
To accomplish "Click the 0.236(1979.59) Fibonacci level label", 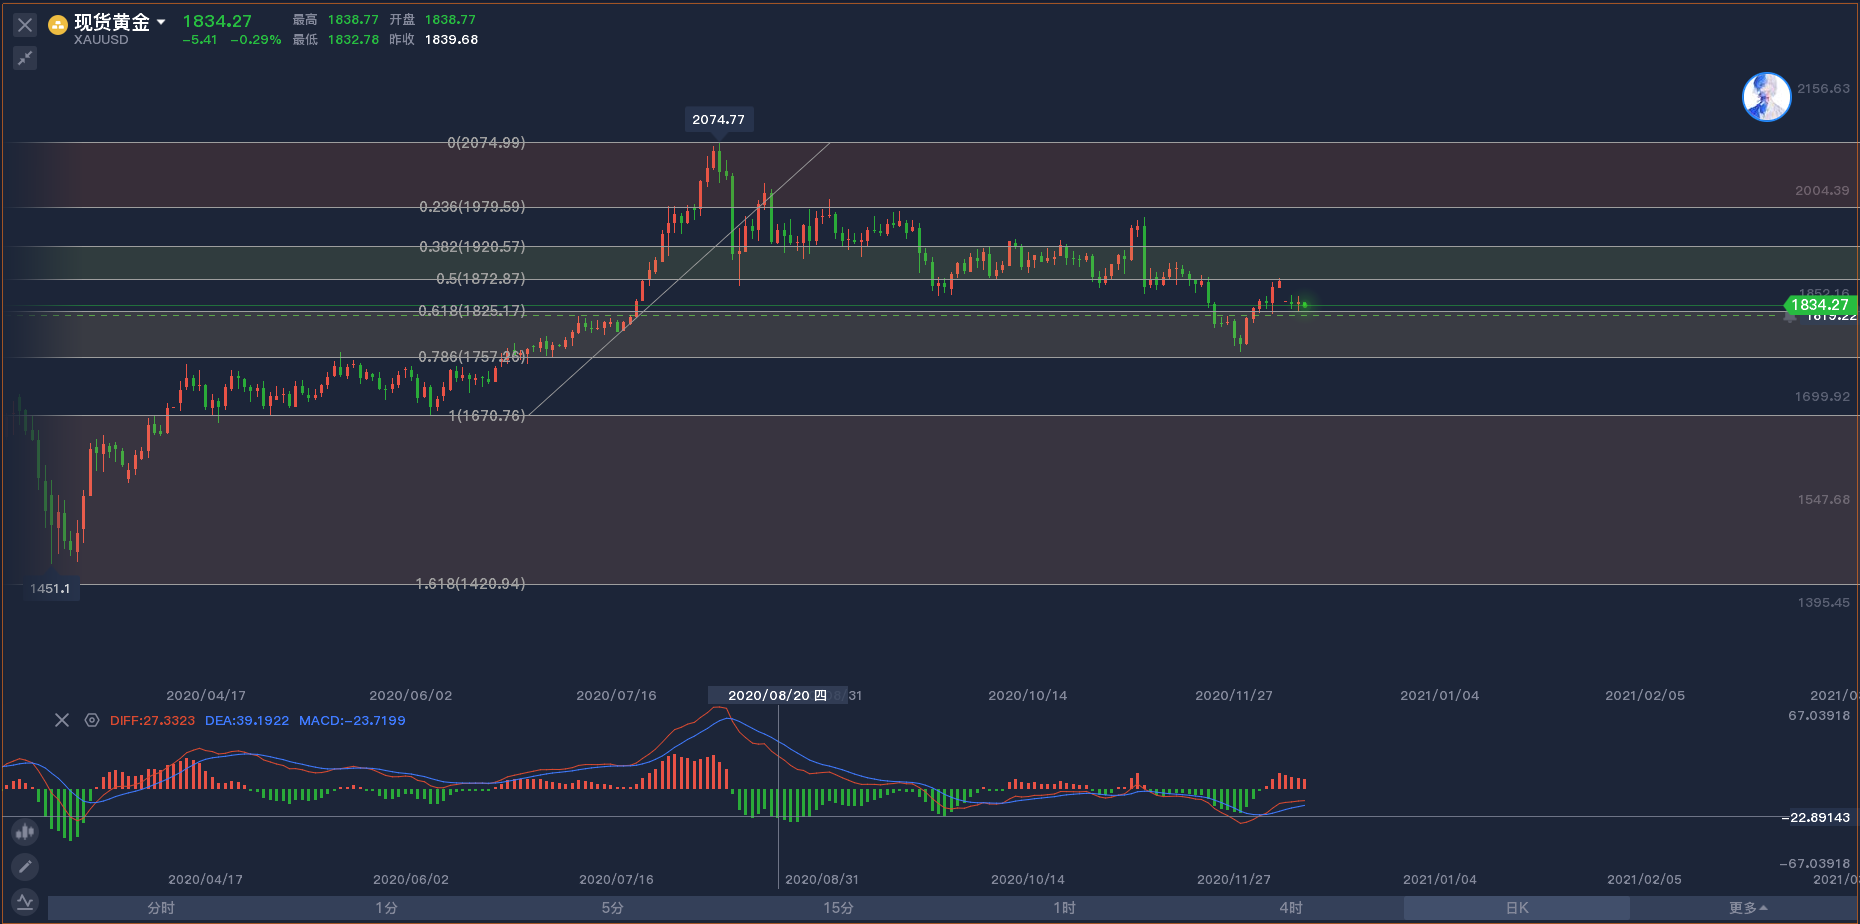I will click(x=472, y=207).
